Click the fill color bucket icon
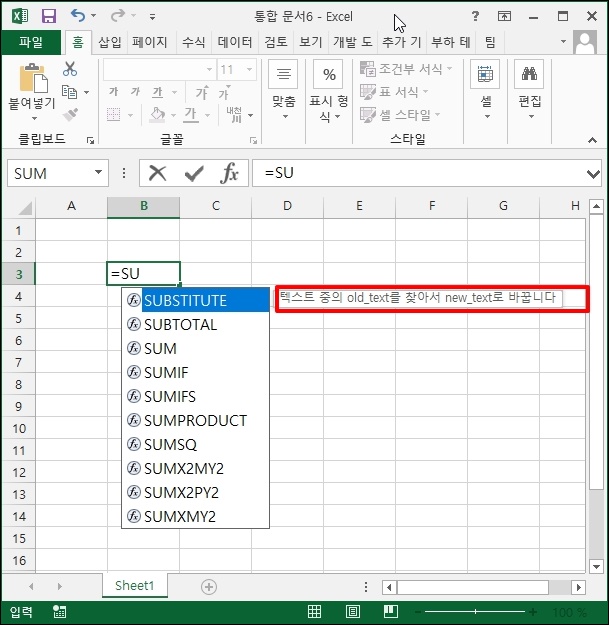This screenshot has width=609, height=625. pos(157,115)
